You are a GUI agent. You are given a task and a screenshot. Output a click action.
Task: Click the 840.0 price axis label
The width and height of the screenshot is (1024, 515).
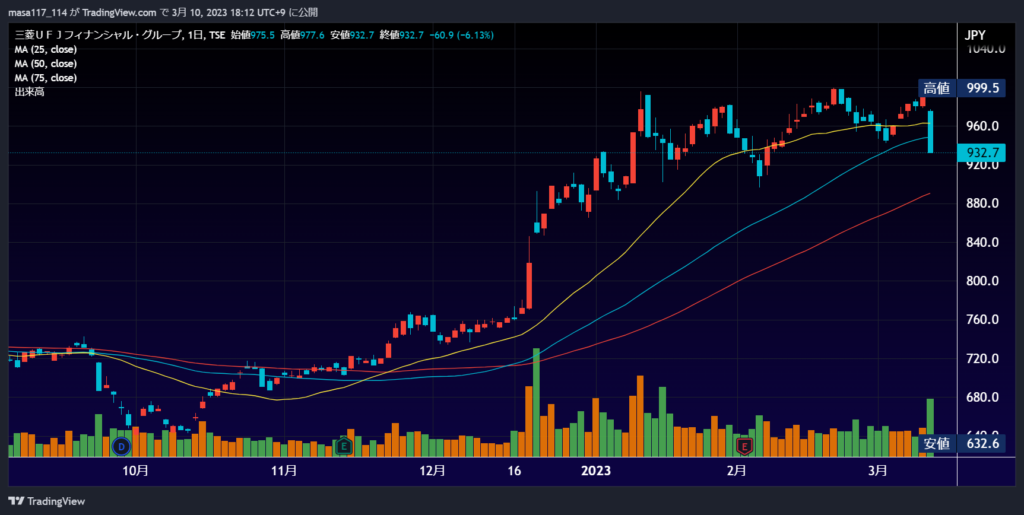coord(984,242)
